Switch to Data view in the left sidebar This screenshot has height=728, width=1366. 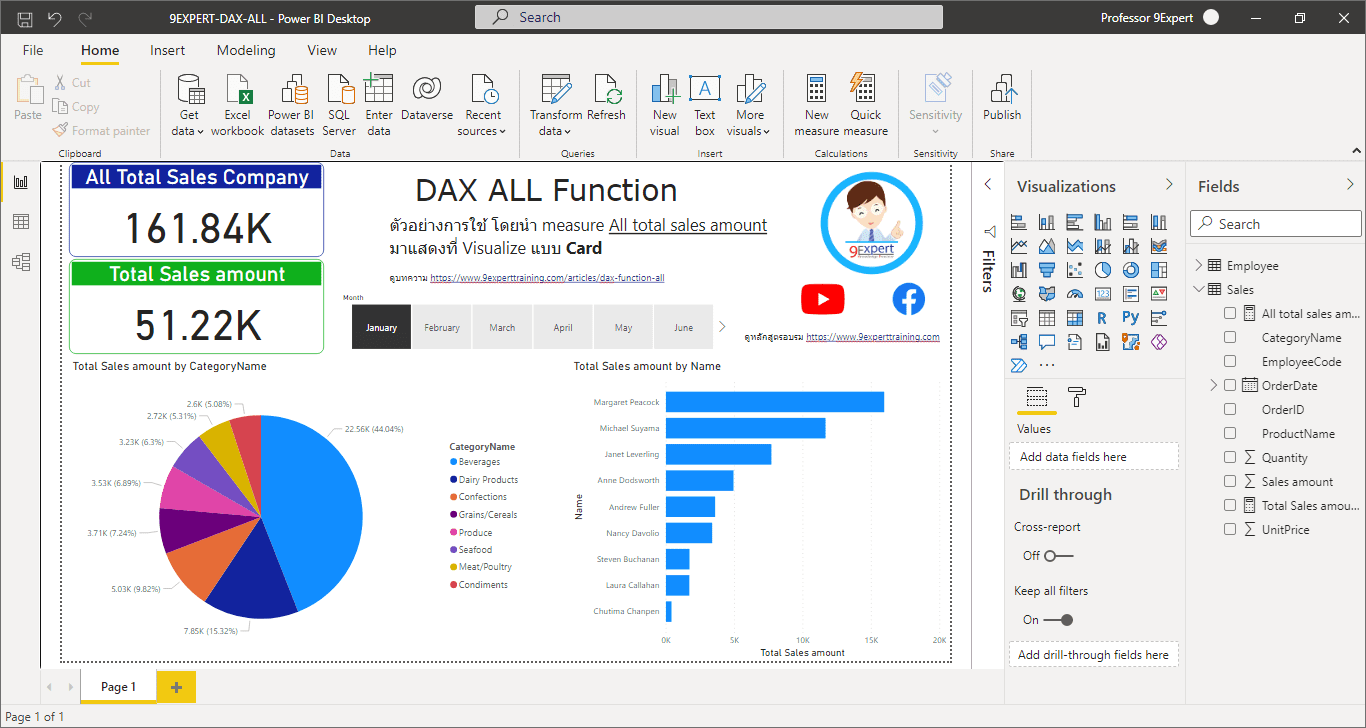(x=21, y=222)
